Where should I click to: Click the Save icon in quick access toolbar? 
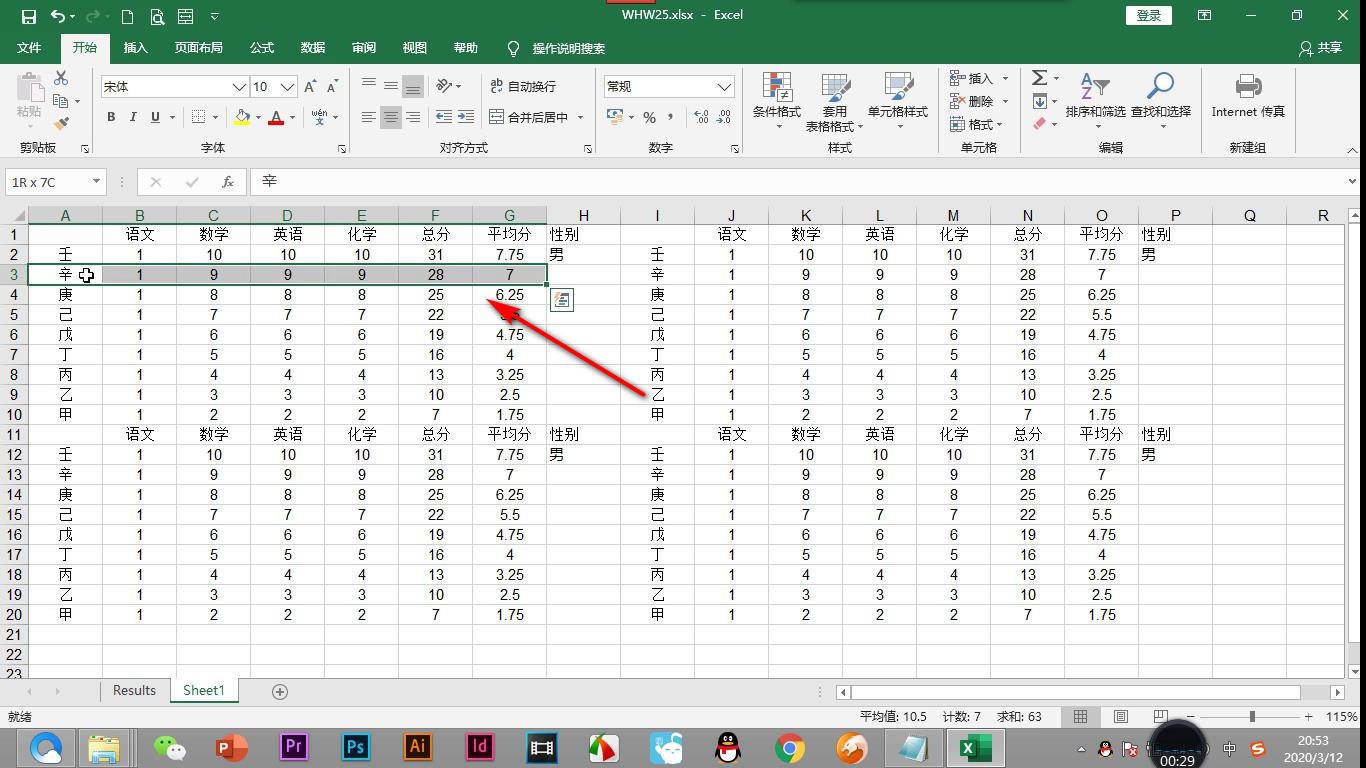tap(28, 16)
